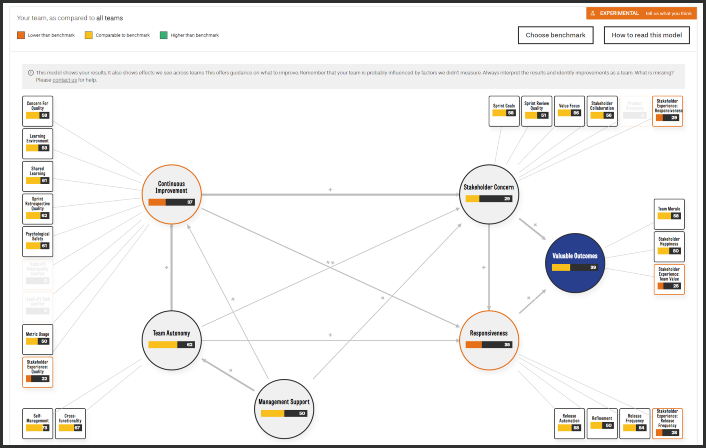Screen dimensions: 706x448
Task: Open the Stakeholder Experience: Responsiveness card
Action: point(667,111)
